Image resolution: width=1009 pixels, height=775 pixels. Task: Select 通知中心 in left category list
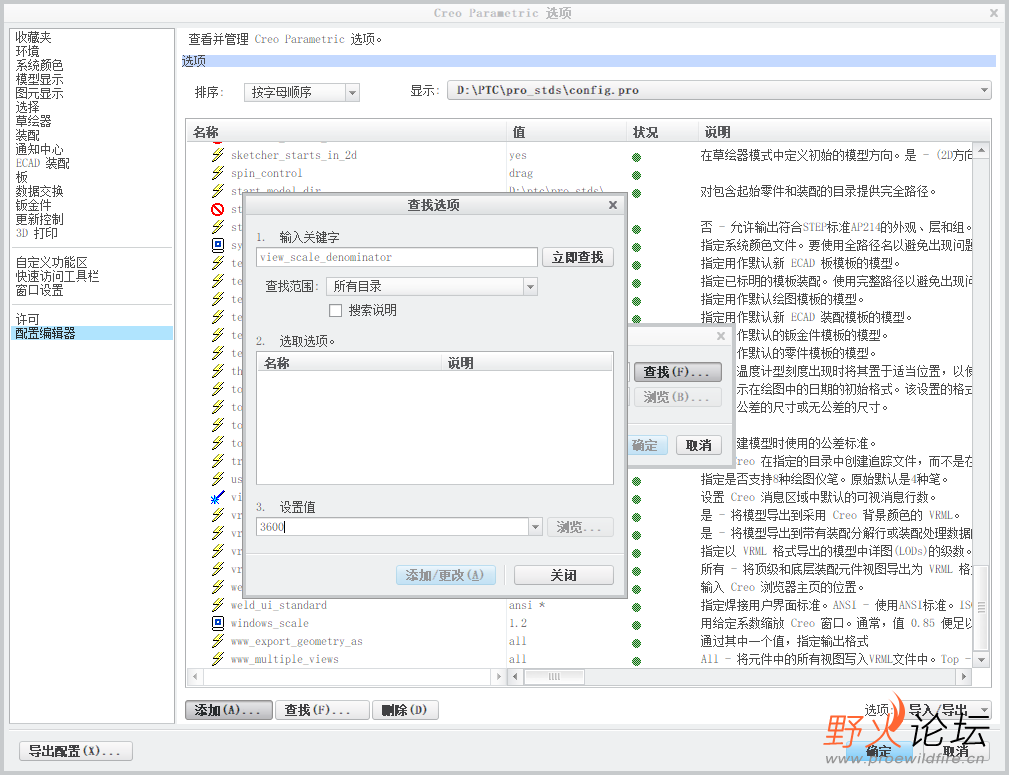click(39, 149)
